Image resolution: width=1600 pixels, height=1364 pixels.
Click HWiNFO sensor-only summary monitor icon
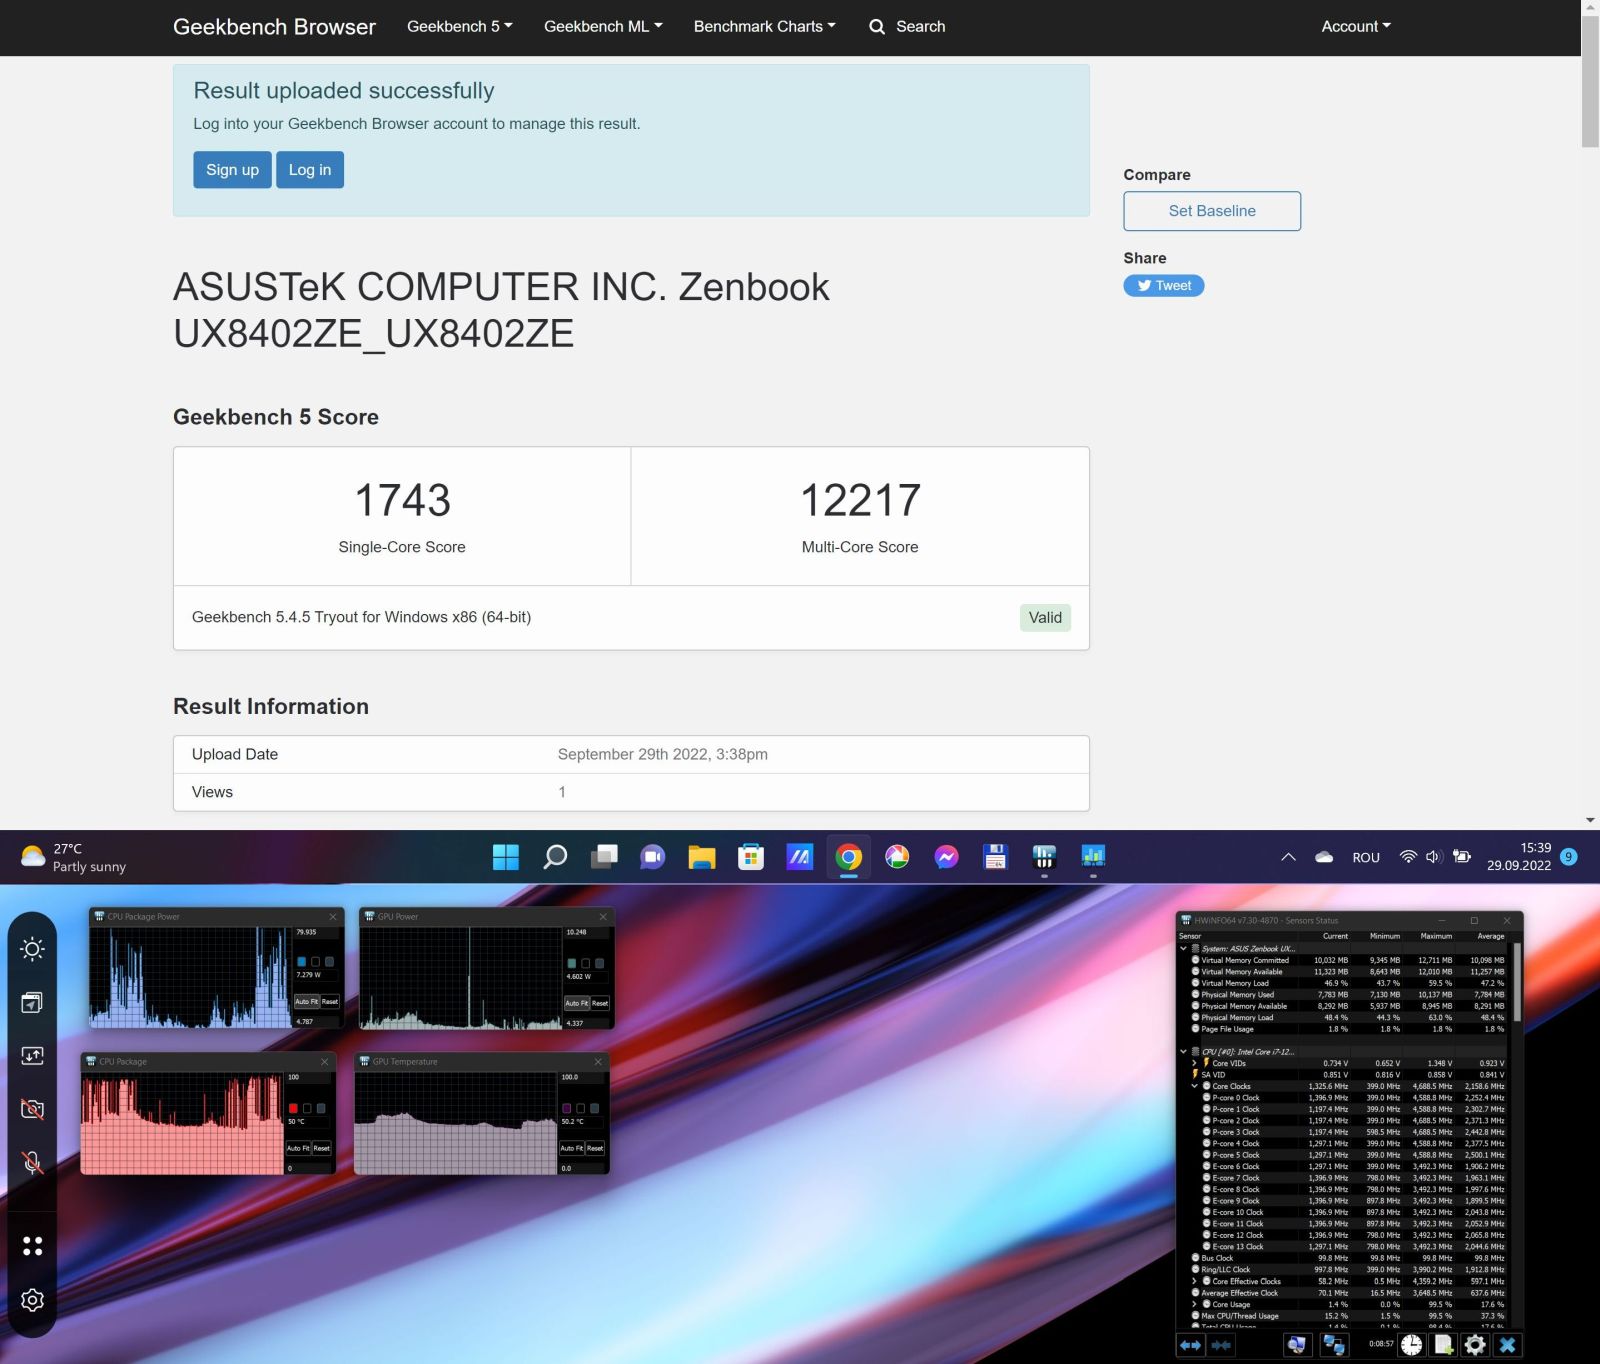click(1296, 1345)
